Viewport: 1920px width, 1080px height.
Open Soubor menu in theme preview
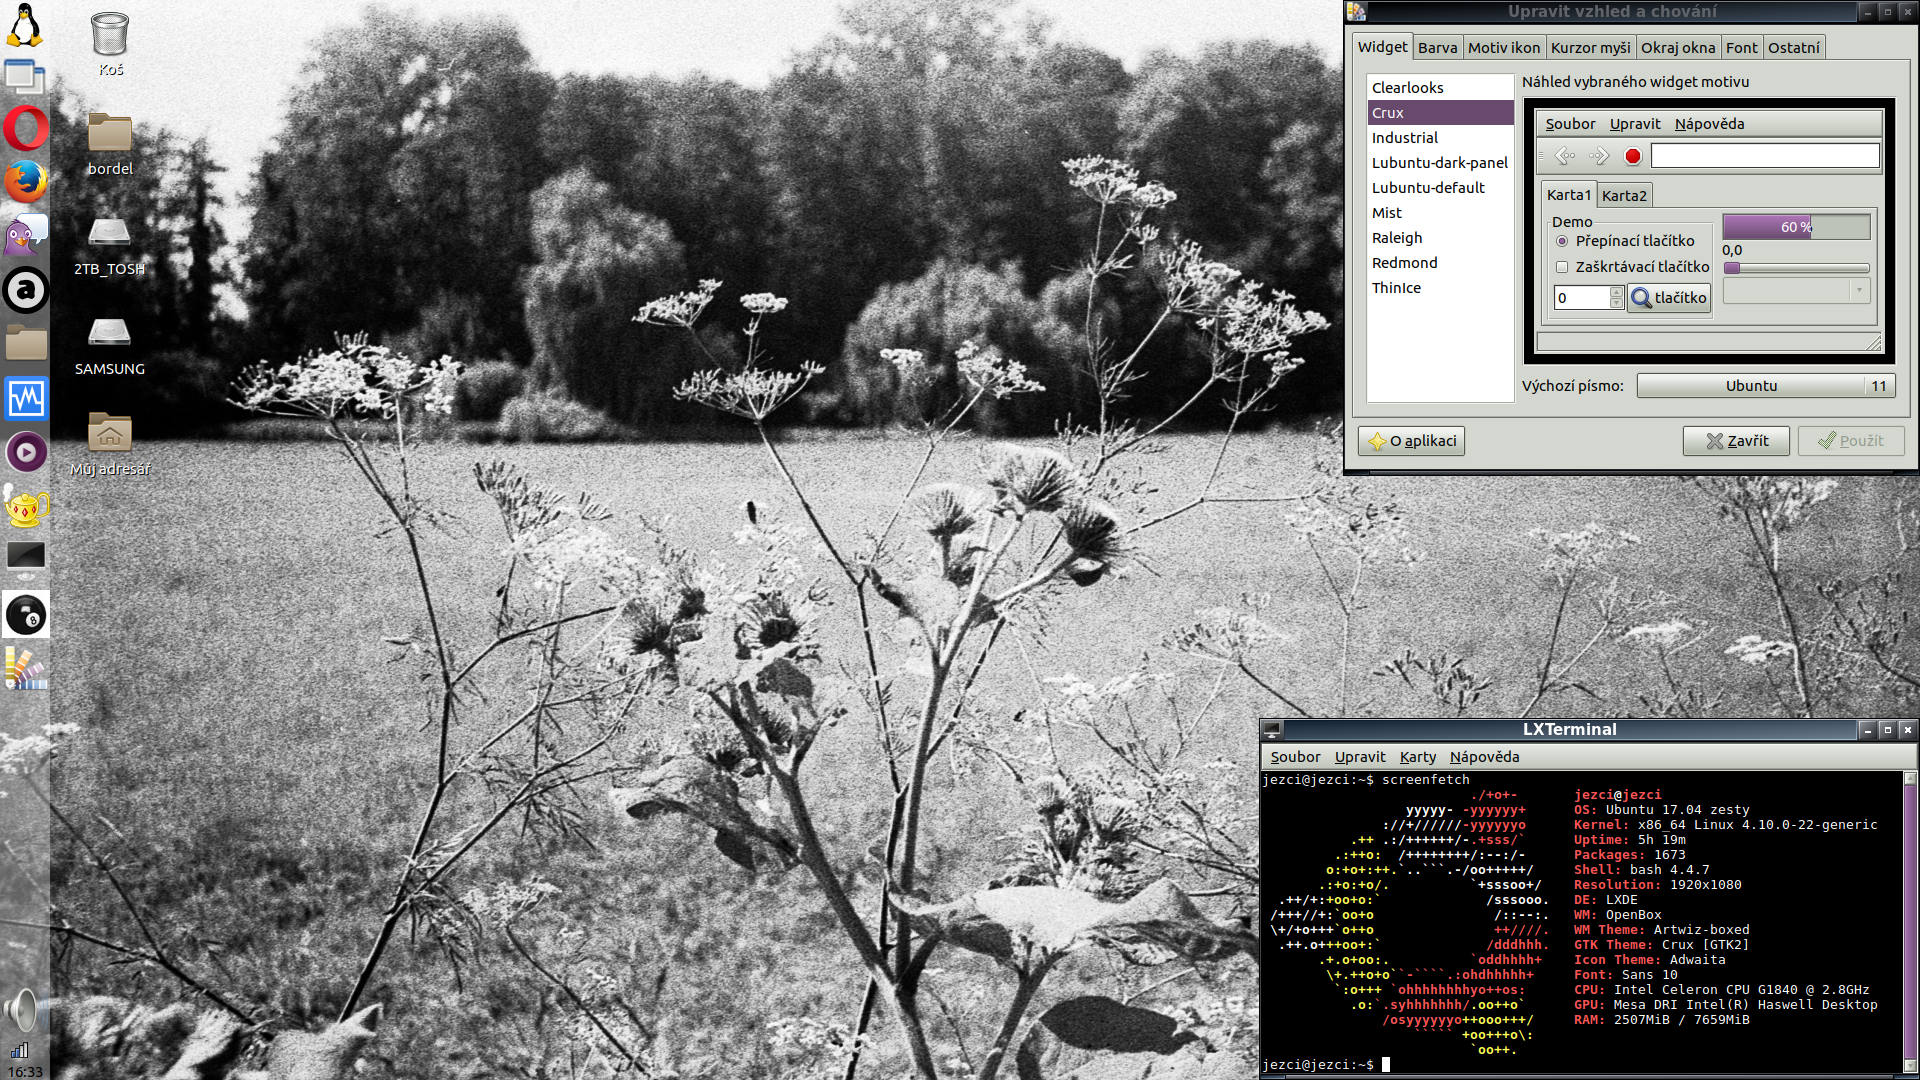[1570, 124]
